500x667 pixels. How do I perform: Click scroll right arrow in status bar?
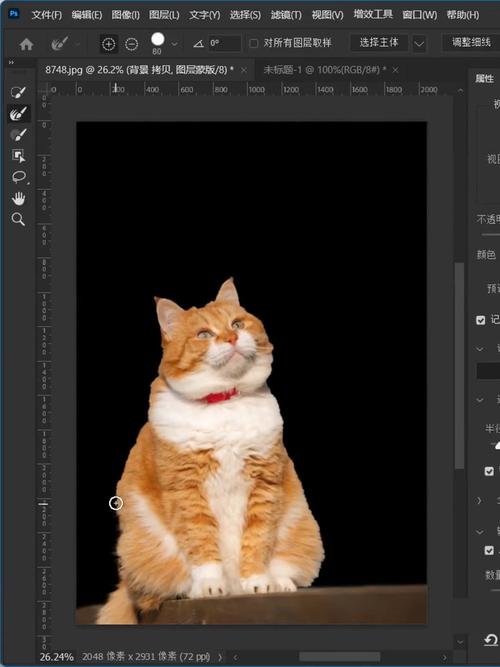pos(445,657)
